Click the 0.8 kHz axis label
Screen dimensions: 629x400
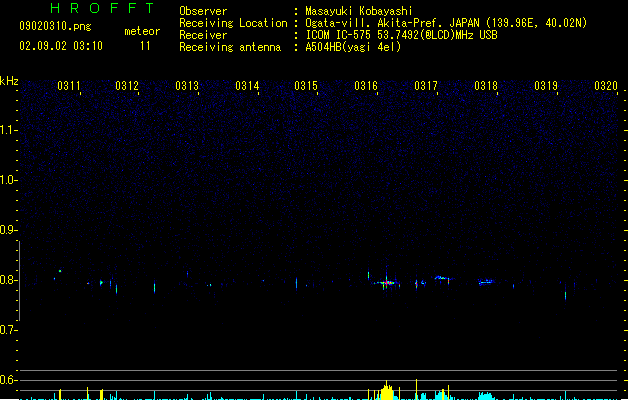click(x=7, y=280)
